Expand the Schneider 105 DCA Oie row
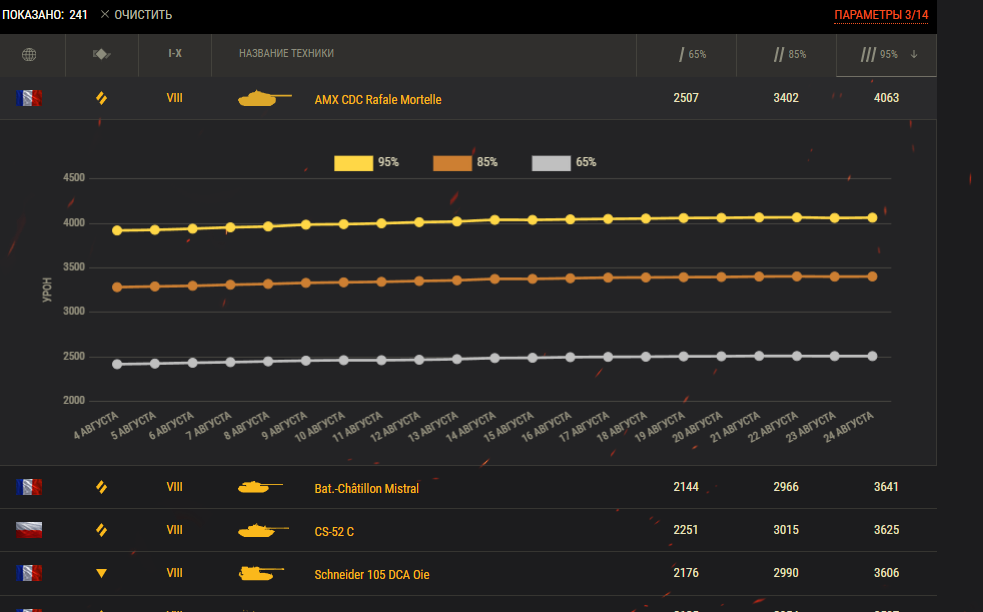 [x=468, y=573]
